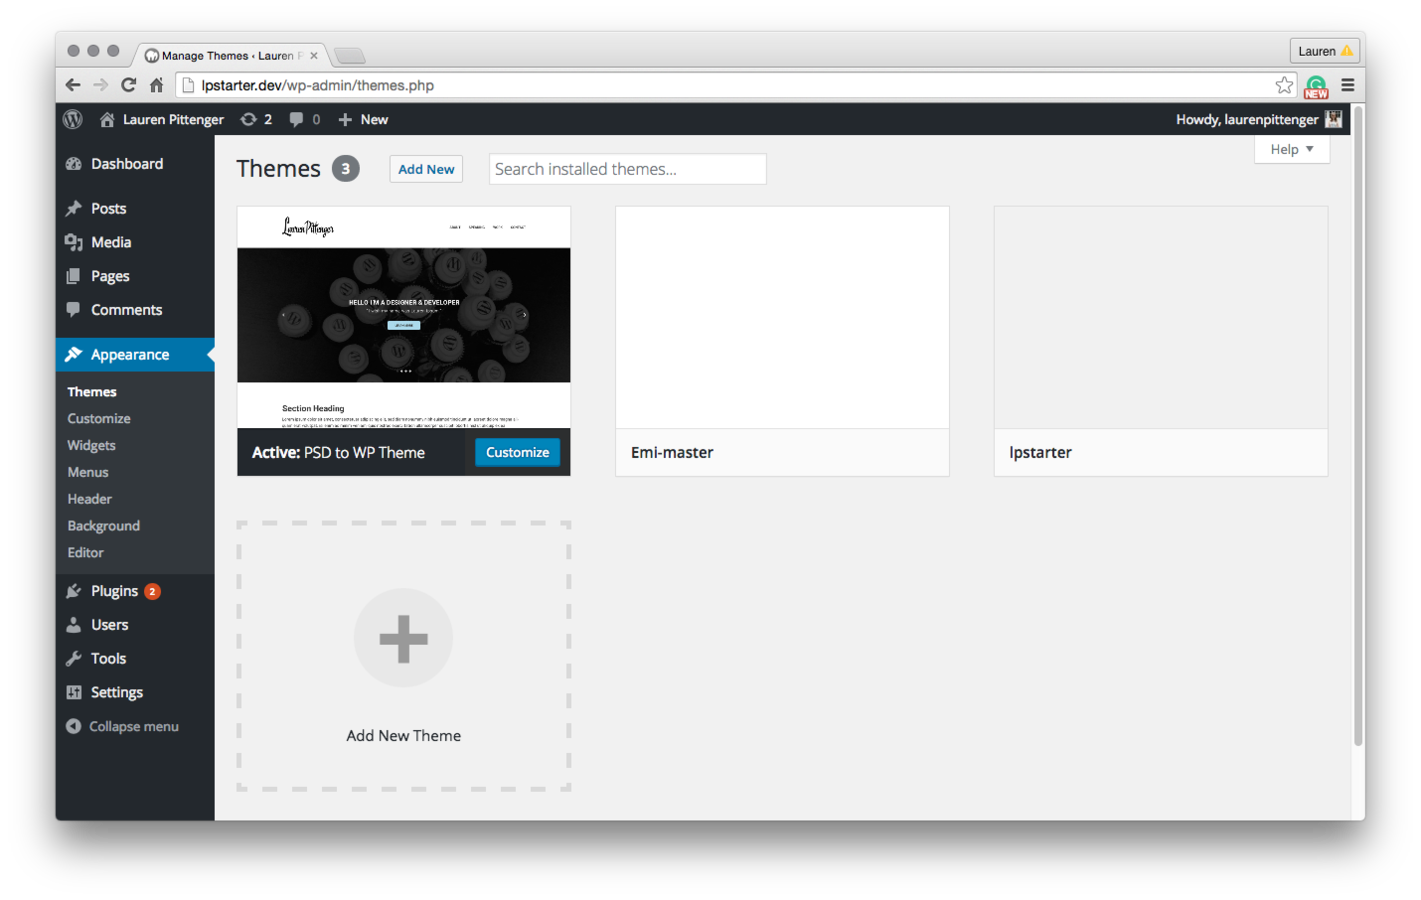Click the large plus Add New Theme icon

pyautogui.click(x=403, y=638)
